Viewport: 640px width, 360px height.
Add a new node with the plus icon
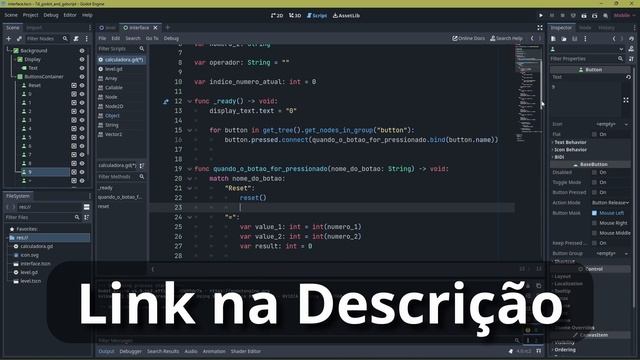coord(9,38)
